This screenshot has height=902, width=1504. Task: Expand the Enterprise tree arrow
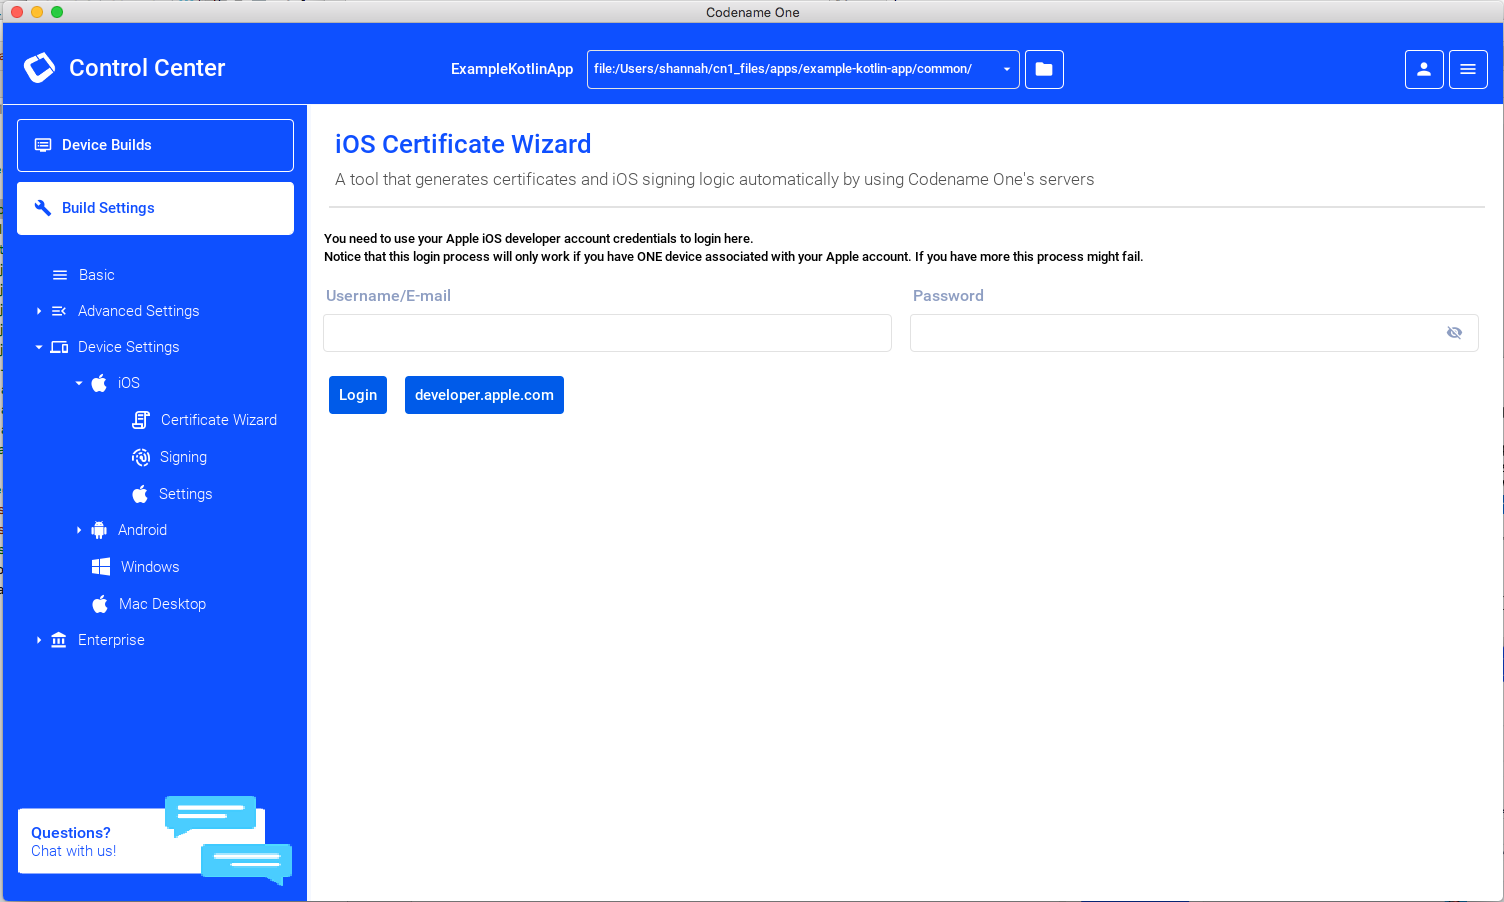(39, 640)
